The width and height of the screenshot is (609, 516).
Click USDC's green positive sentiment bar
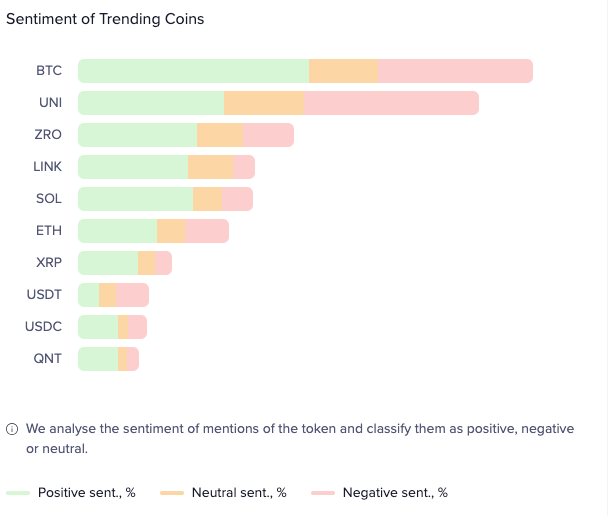coord(97,327)
